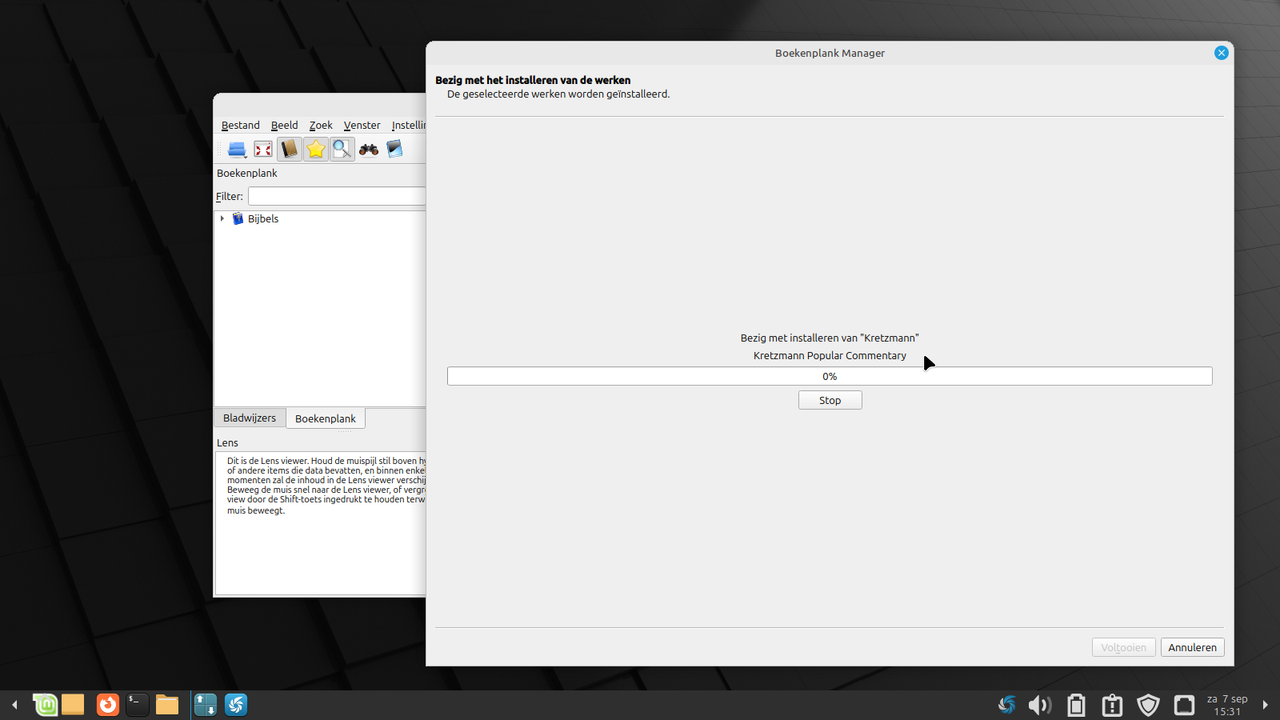Open the folder icon right of the terminal
1280x720 pixels.
pos(167,705)
